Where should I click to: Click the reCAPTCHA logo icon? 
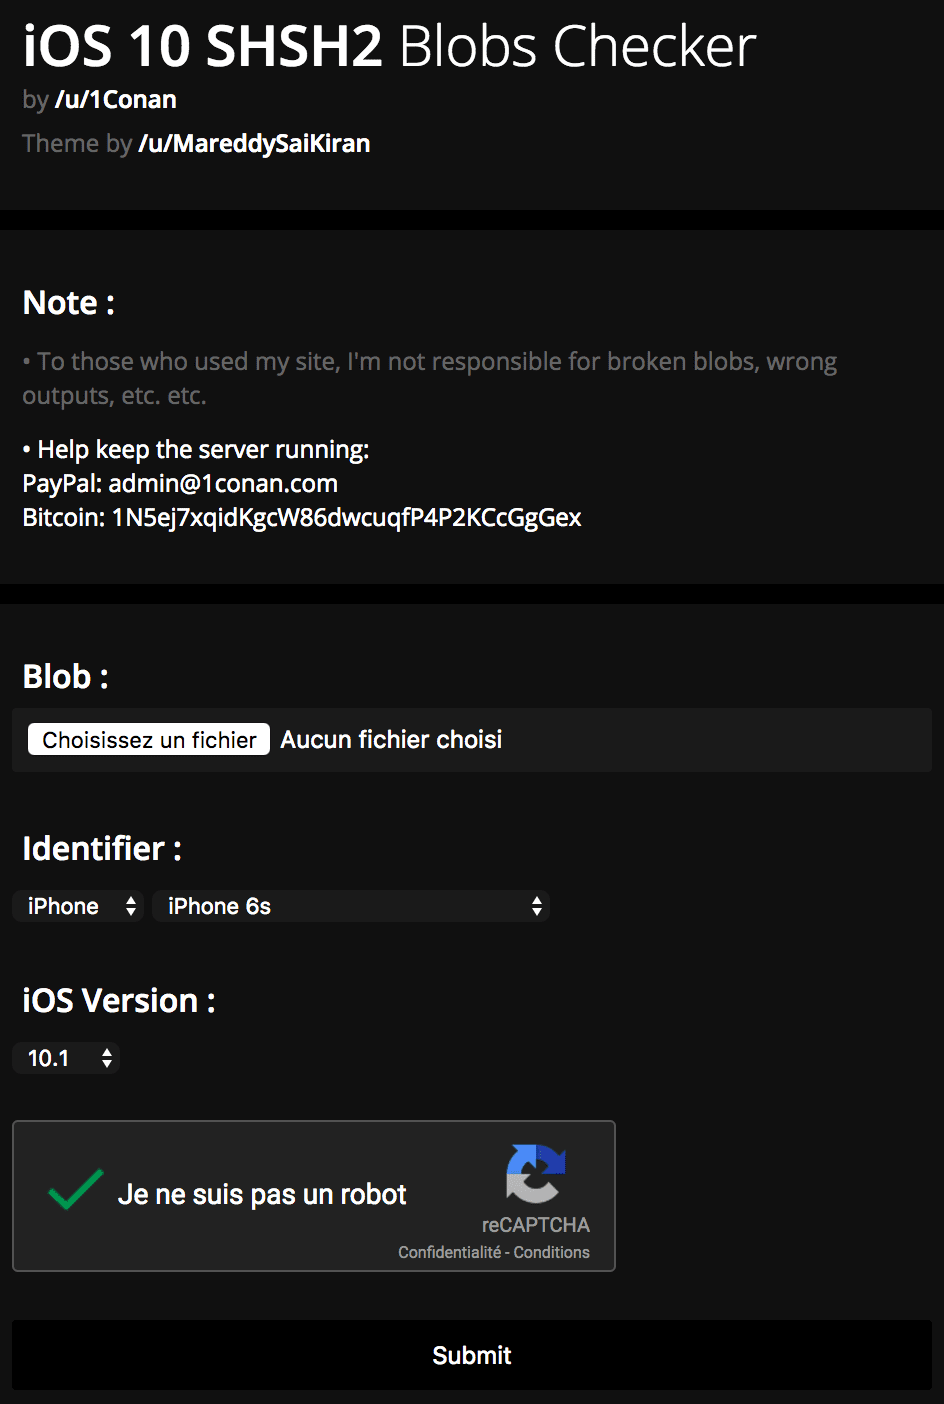pos(536,1173)
